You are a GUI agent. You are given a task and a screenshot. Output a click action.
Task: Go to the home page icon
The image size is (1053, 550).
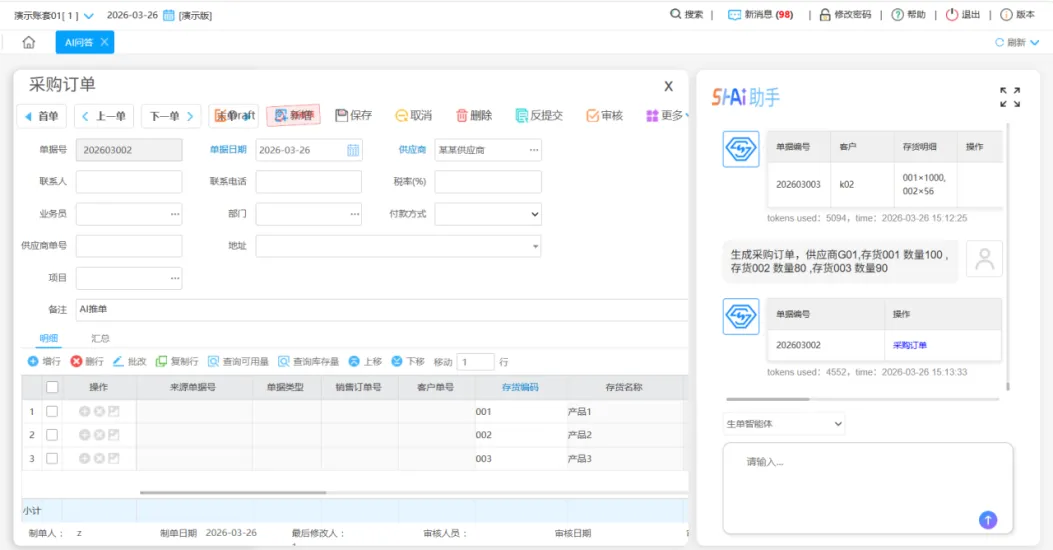point(28,42)
